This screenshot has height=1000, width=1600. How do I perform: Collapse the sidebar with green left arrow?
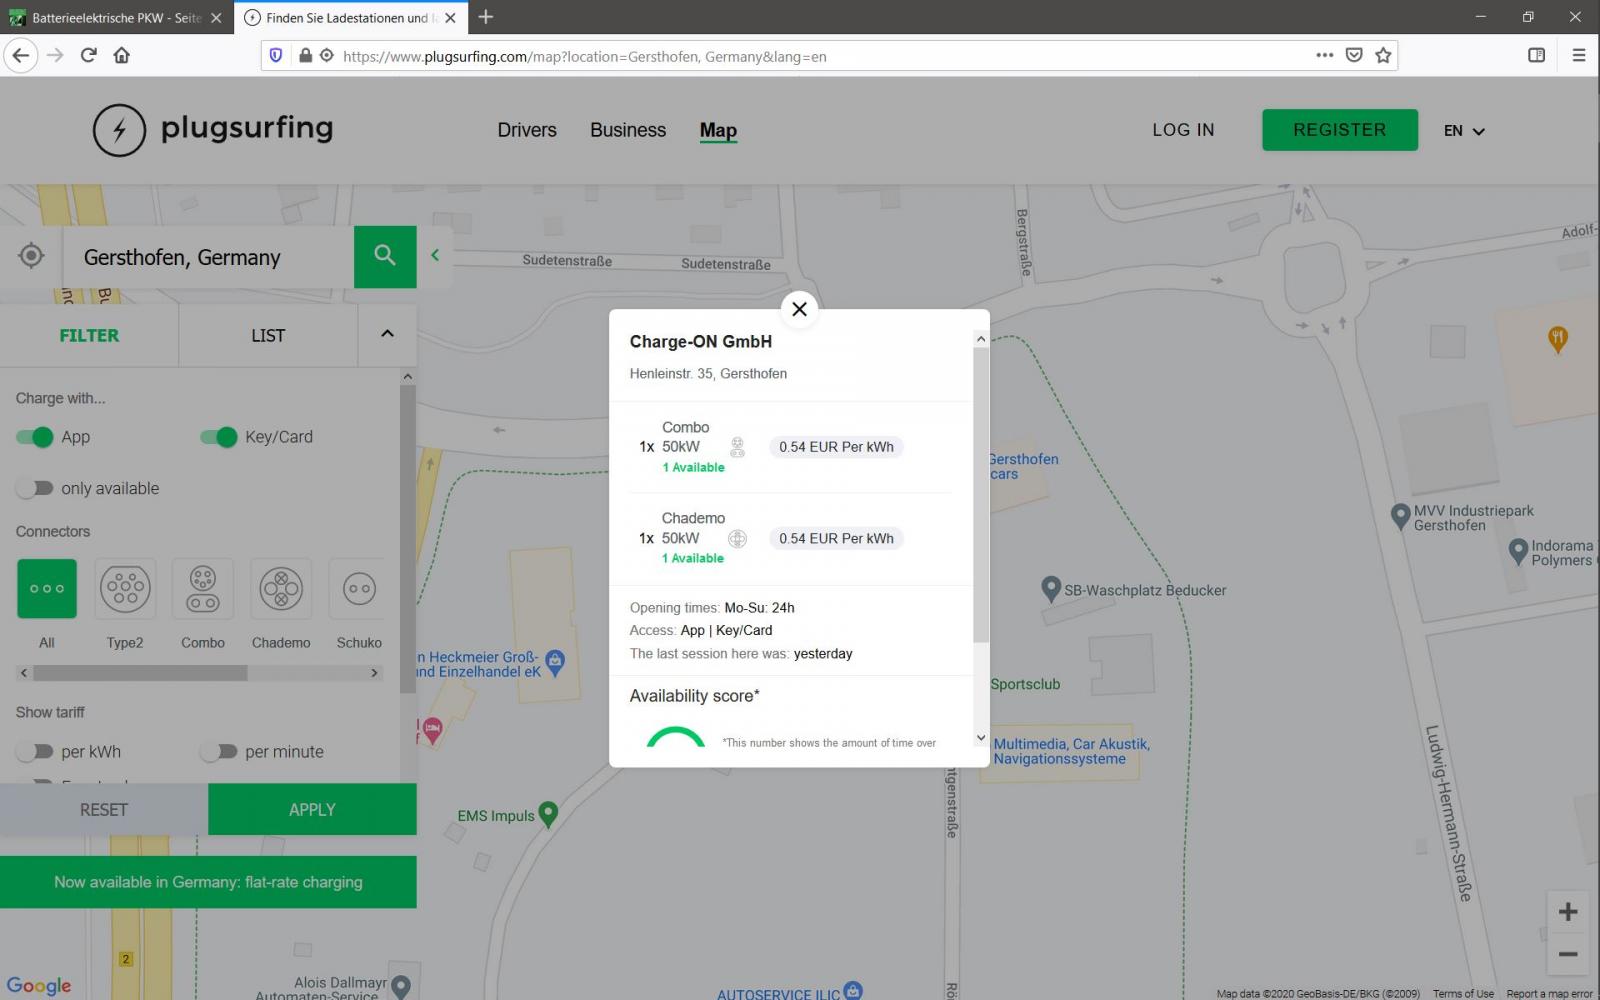(x=435, y=255)
